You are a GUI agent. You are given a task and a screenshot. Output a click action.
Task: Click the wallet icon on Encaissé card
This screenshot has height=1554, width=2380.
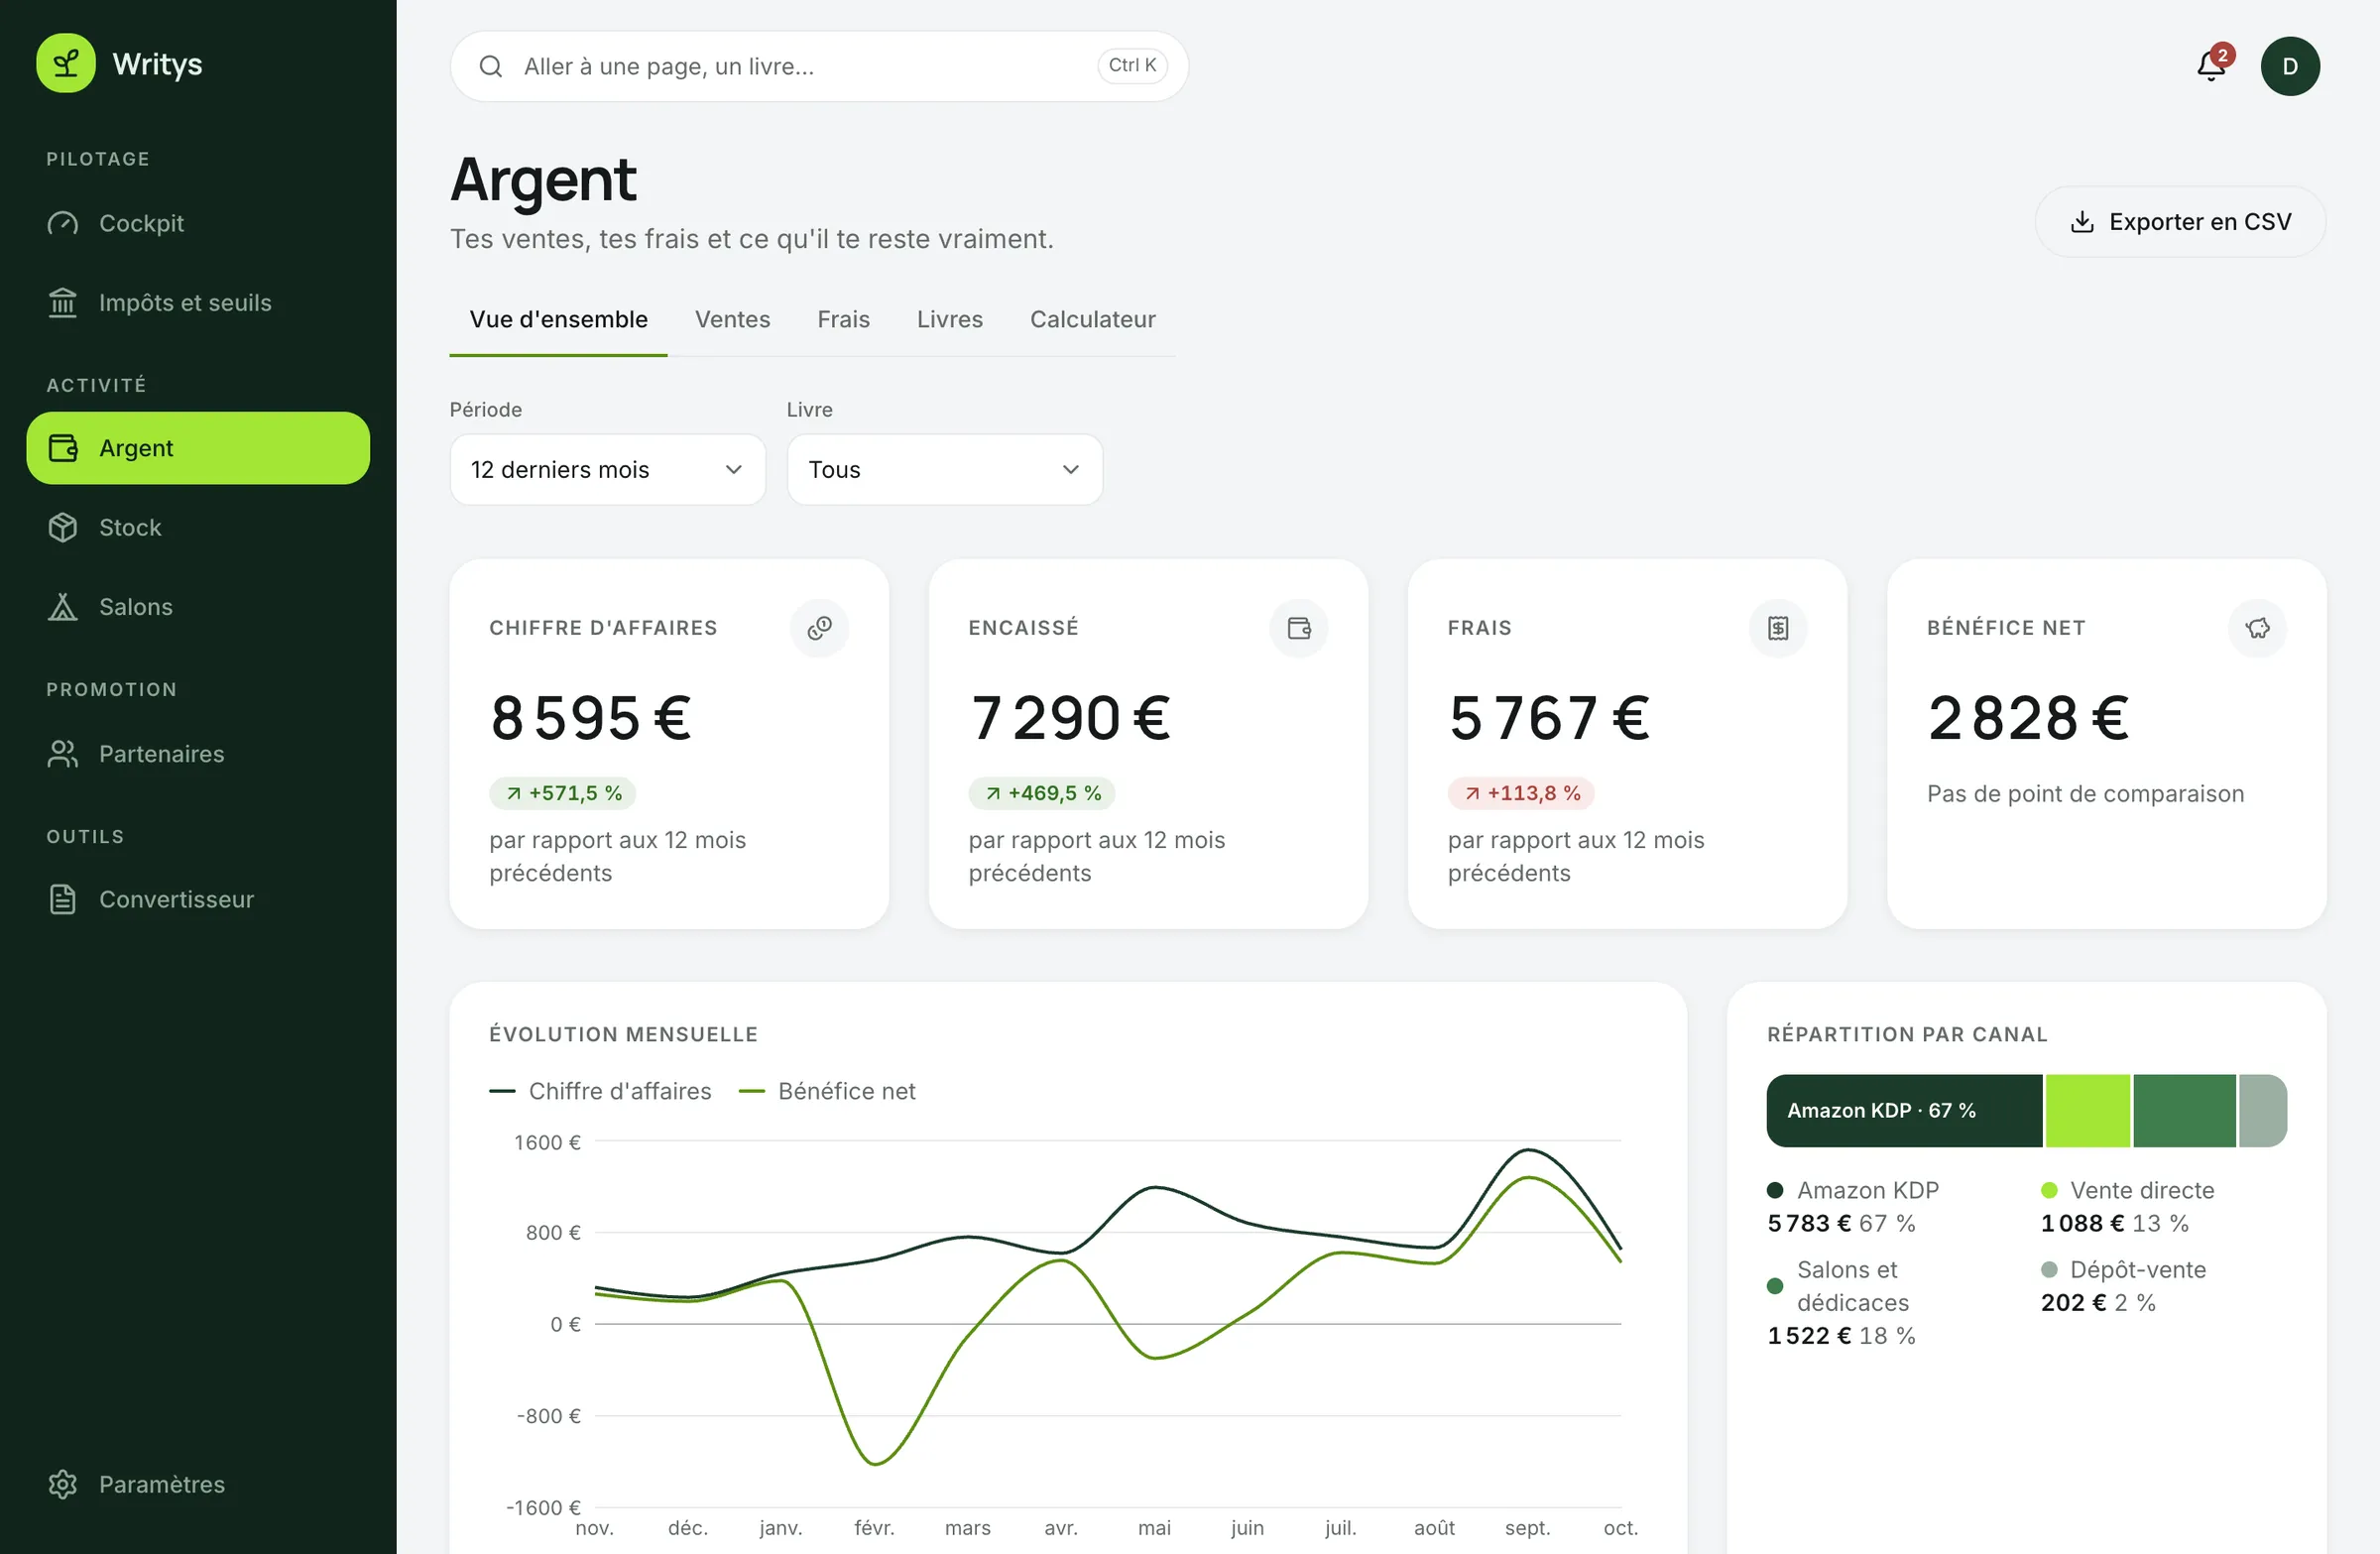click(x=1298, y=628)
